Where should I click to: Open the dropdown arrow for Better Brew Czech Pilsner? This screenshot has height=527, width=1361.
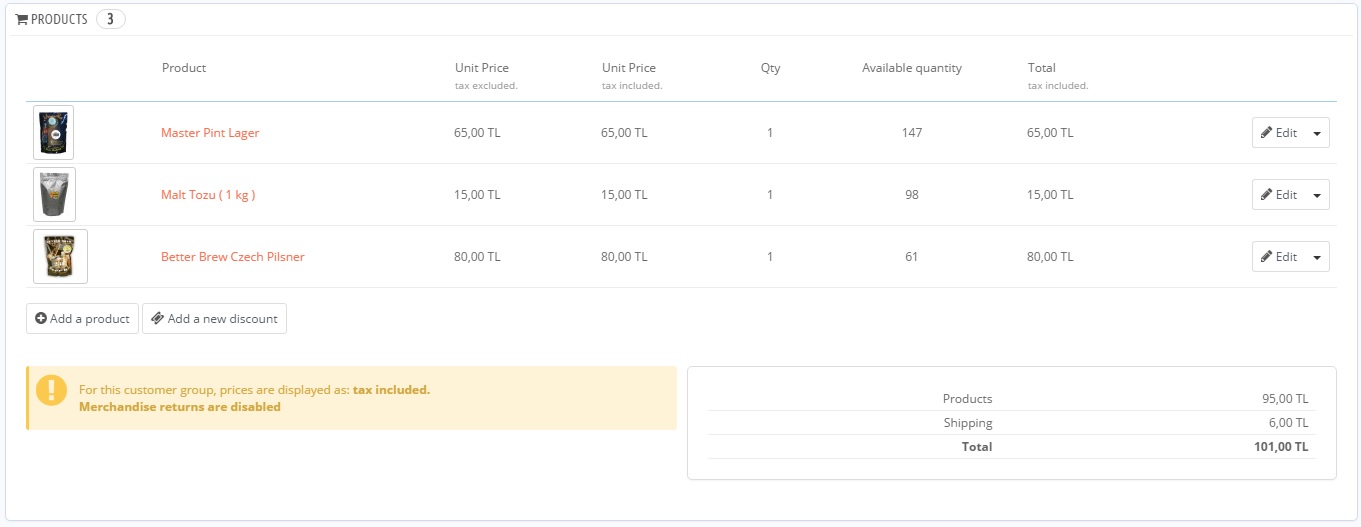click(1316, 257)
